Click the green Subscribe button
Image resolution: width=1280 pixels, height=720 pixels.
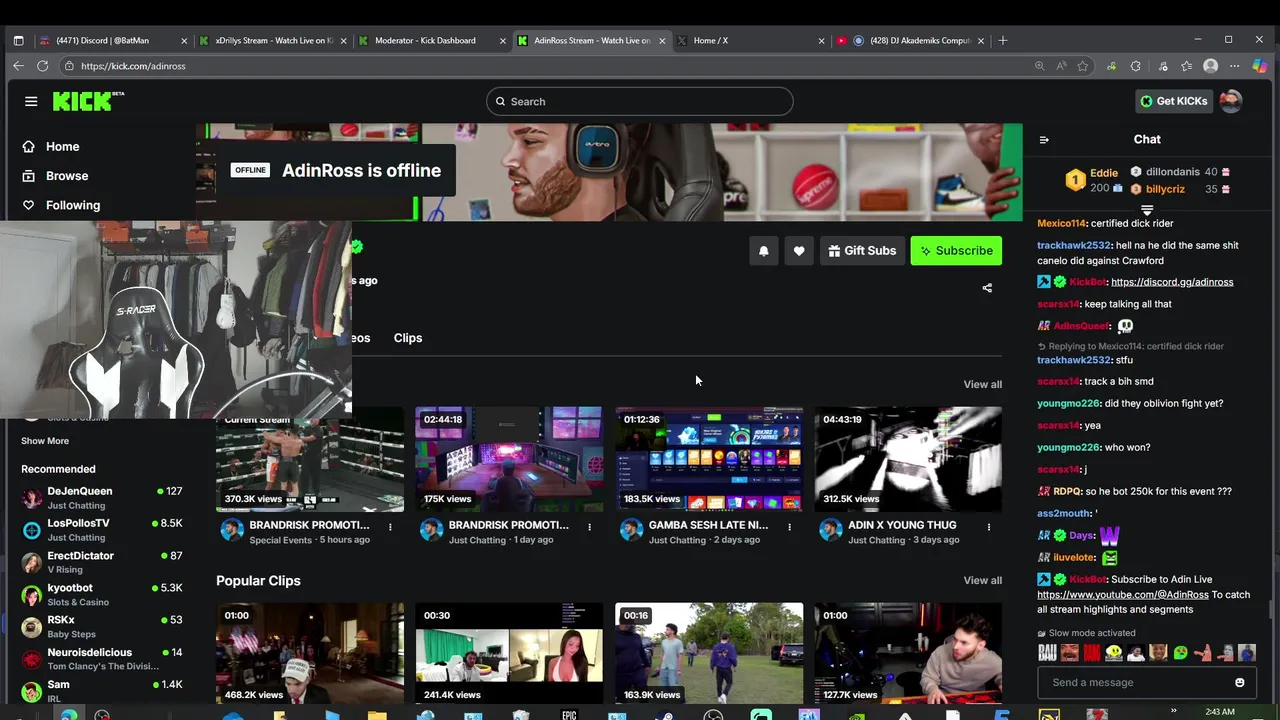point(956,251)
